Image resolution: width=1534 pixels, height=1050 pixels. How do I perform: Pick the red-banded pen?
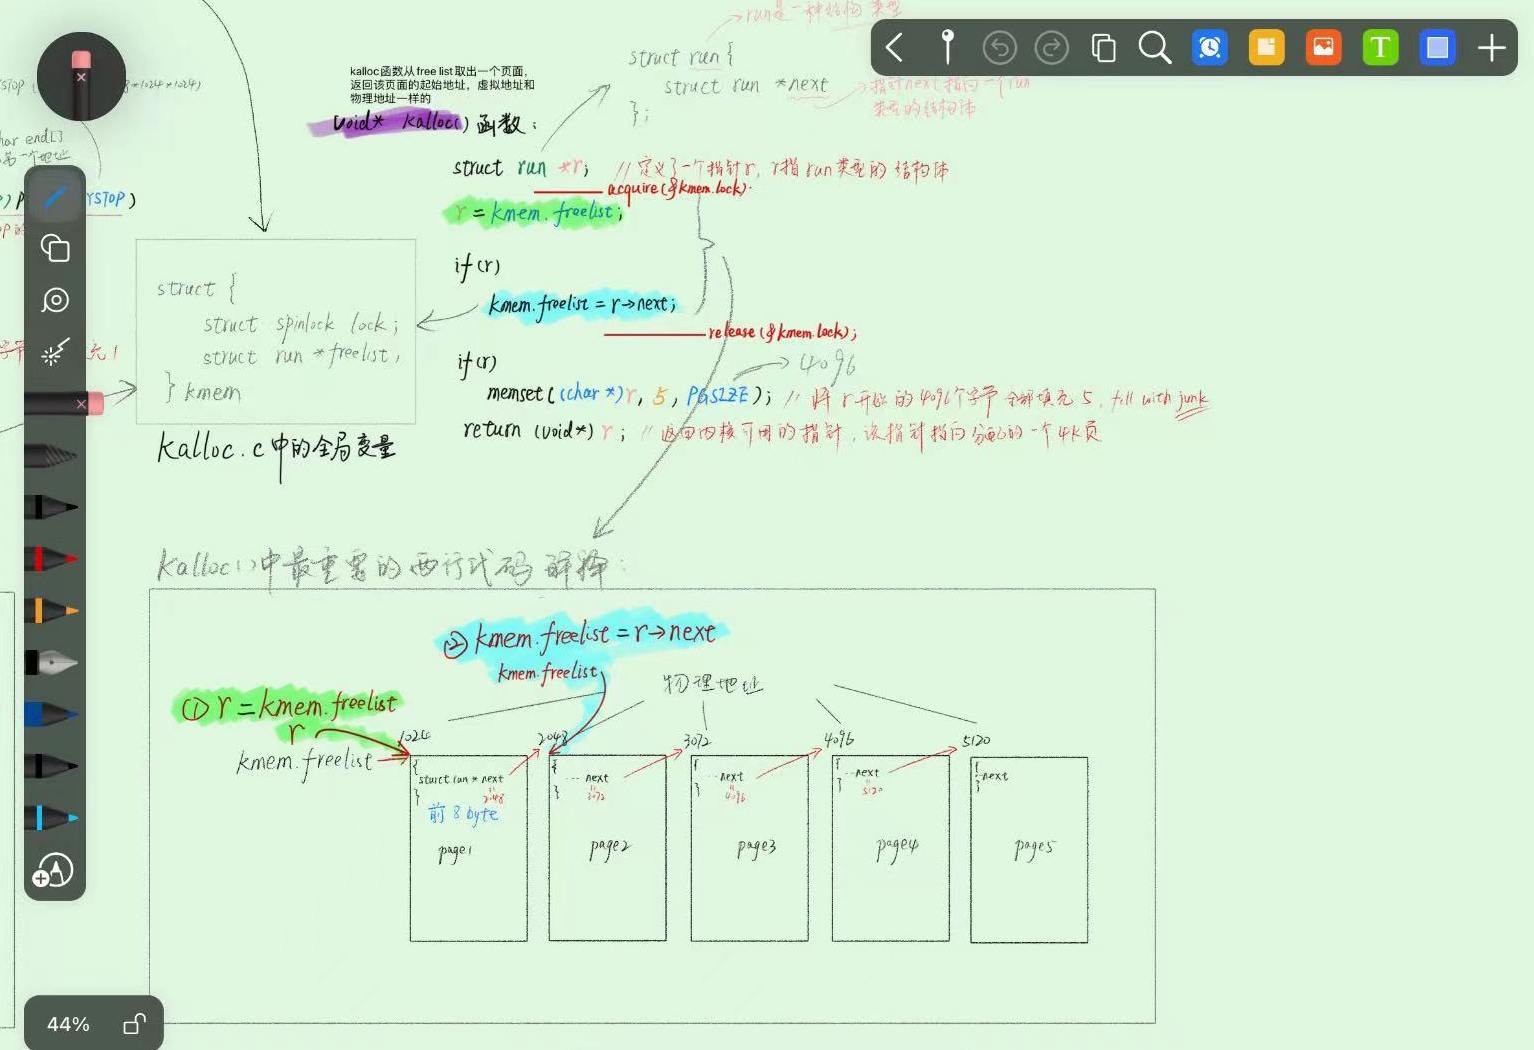51,558
